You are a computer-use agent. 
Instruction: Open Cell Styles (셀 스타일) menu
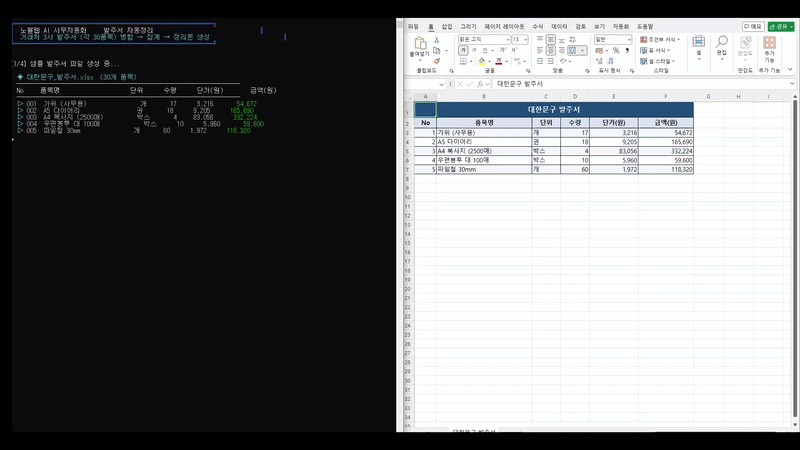click(658, 61)
